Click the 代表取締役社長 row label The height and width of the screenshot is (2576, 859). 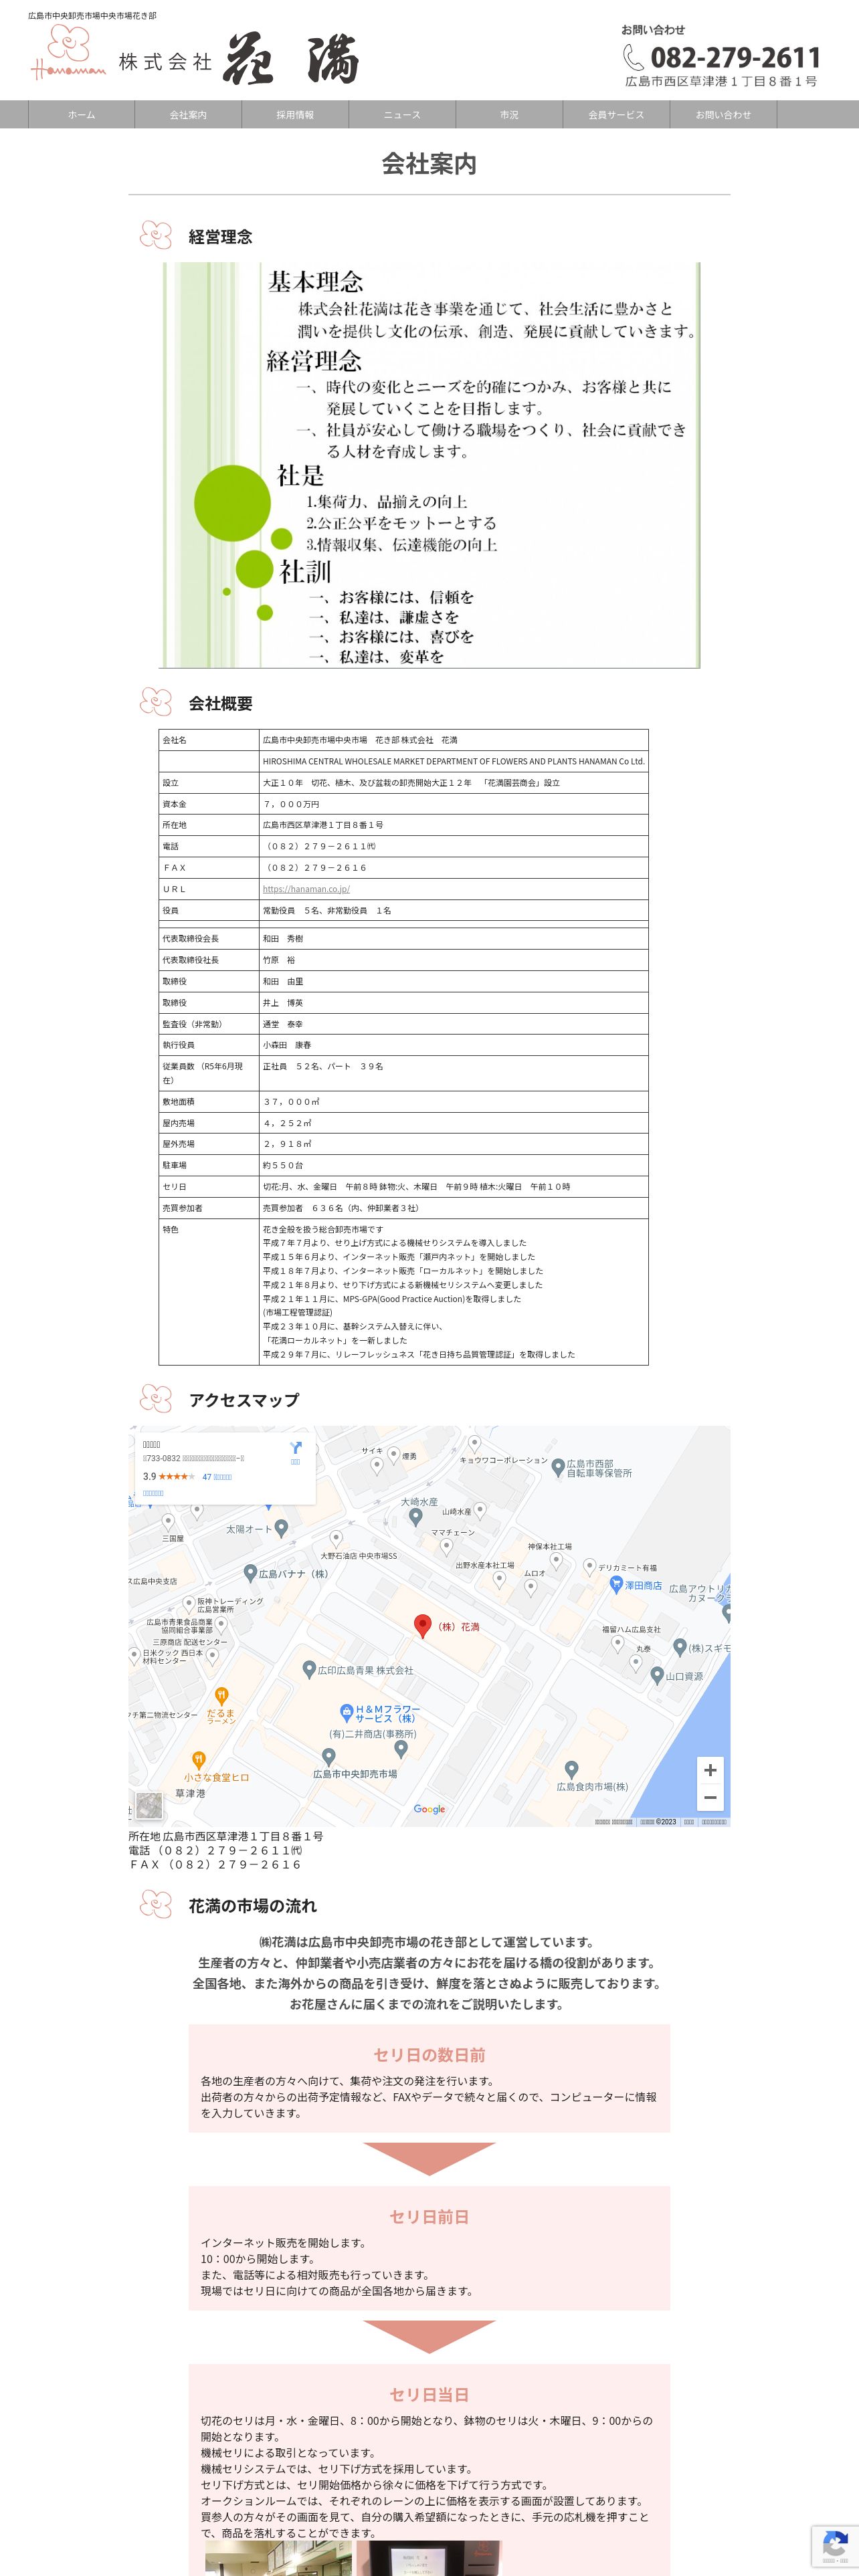click(209, 960)
